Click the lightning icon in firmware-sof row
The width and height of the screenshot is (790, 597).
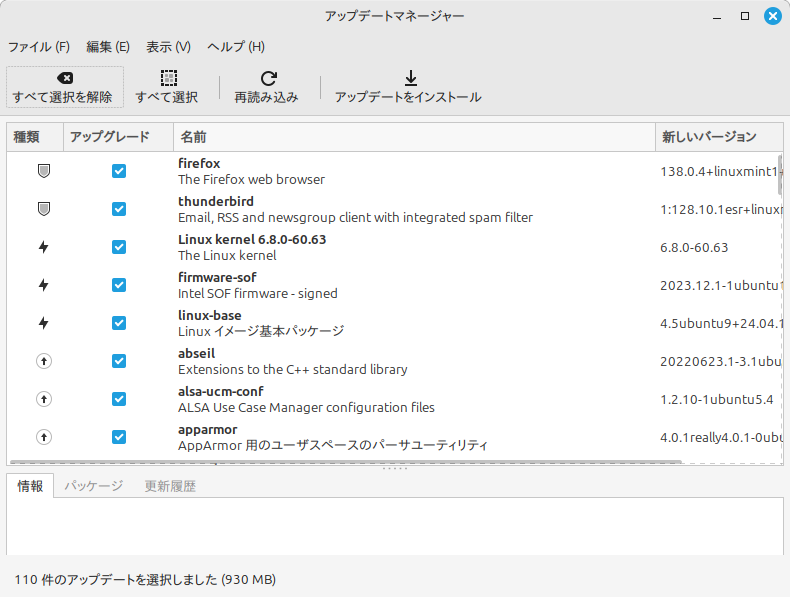click(x=44, y=285)
